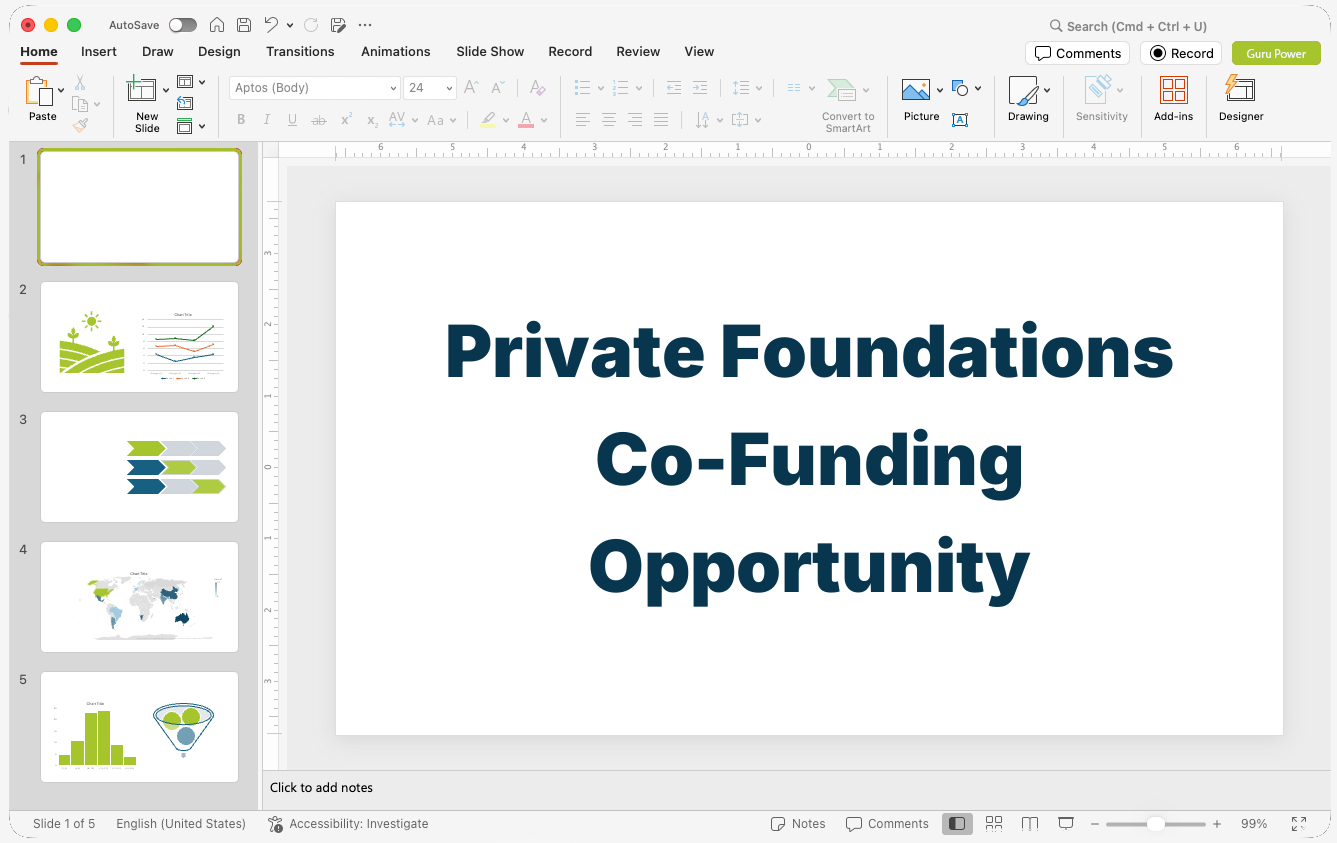Apply the red font color
The image size is (1337, 843).
tap(526, 120)
